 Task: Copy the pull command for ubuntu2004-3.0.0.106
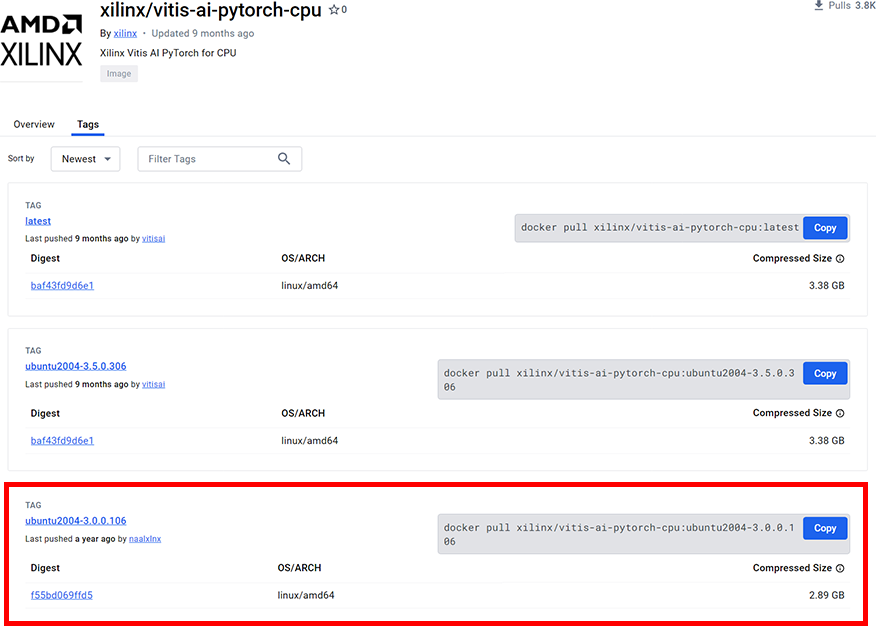825,528
